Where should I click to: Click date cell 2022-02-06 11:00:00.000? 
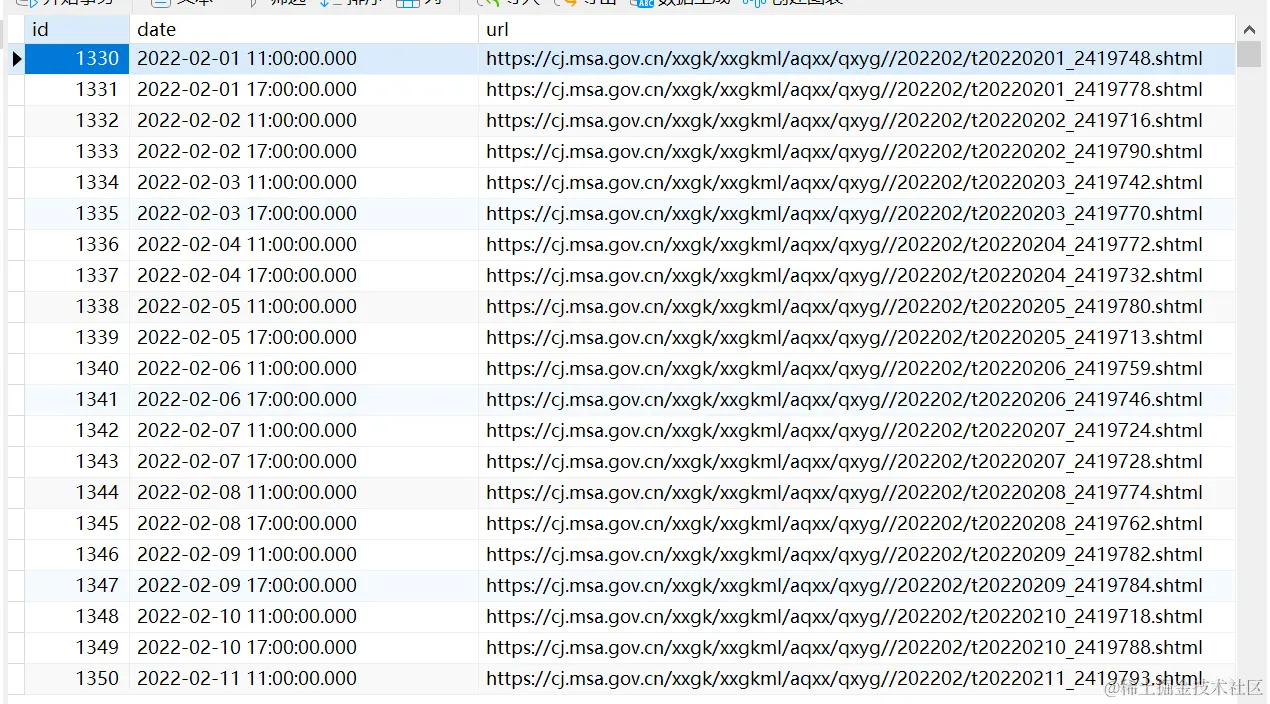pyautogui.click(x=304, y=369)
